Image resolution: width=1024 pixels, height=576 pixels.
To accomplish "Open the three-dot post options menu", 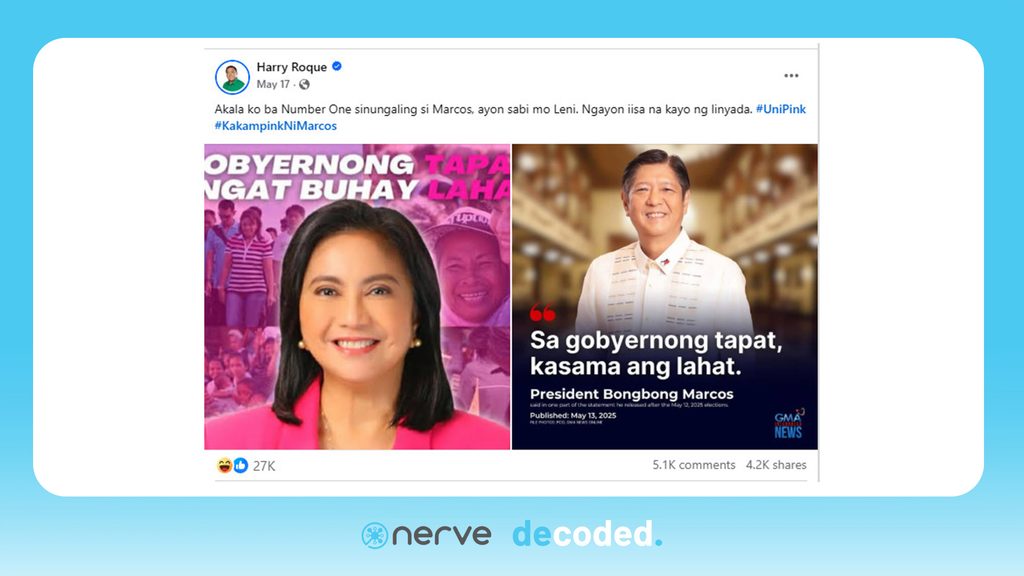I will tap(791, 76).
